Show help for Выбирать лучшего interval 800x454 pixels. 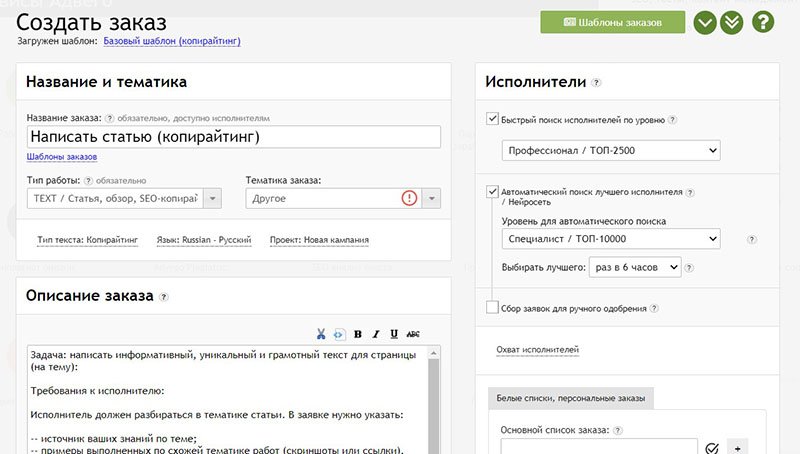(x=689, y=268)
